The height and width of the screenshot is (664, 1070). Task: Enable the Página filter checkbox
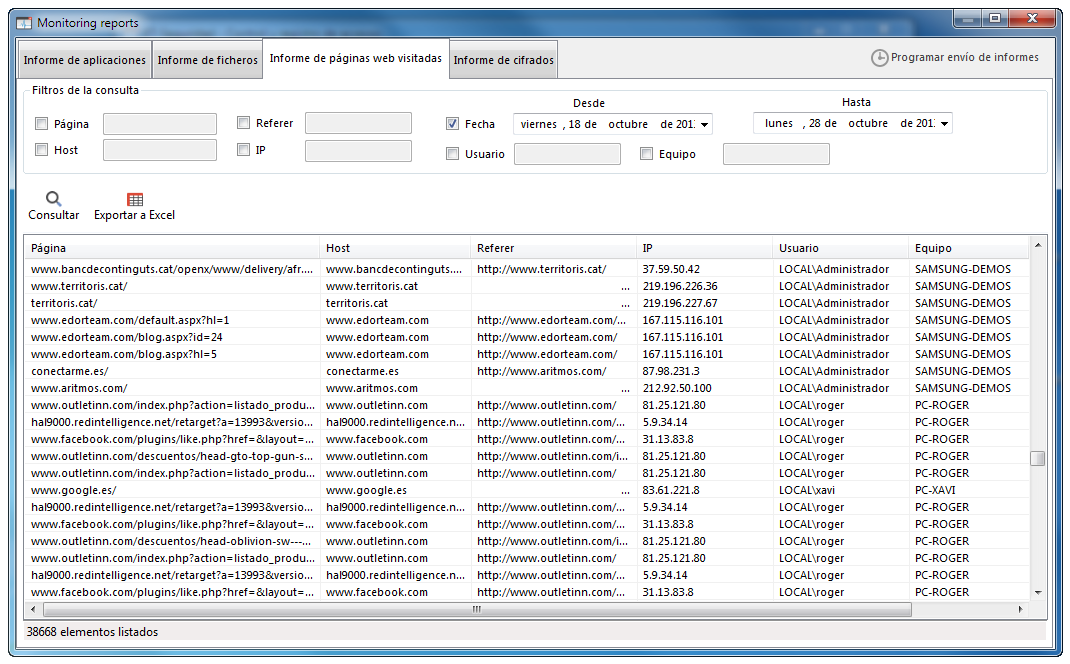42,124
